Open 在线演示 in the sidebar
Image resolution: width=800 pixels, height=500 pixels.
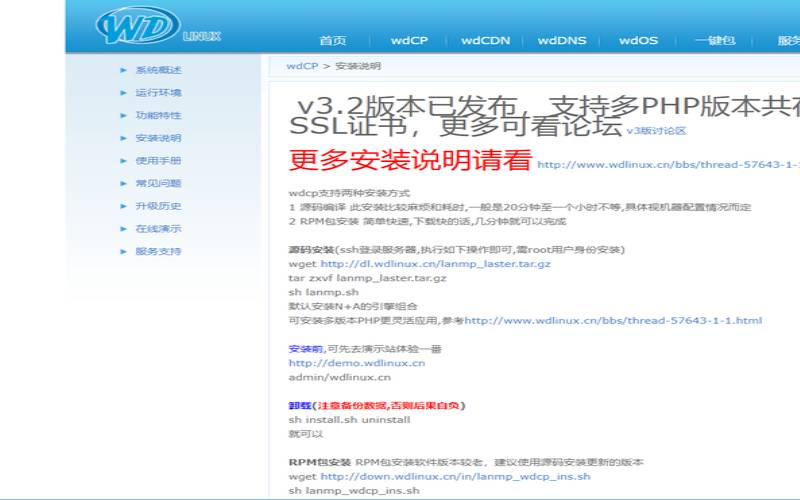tap(158, 229)
